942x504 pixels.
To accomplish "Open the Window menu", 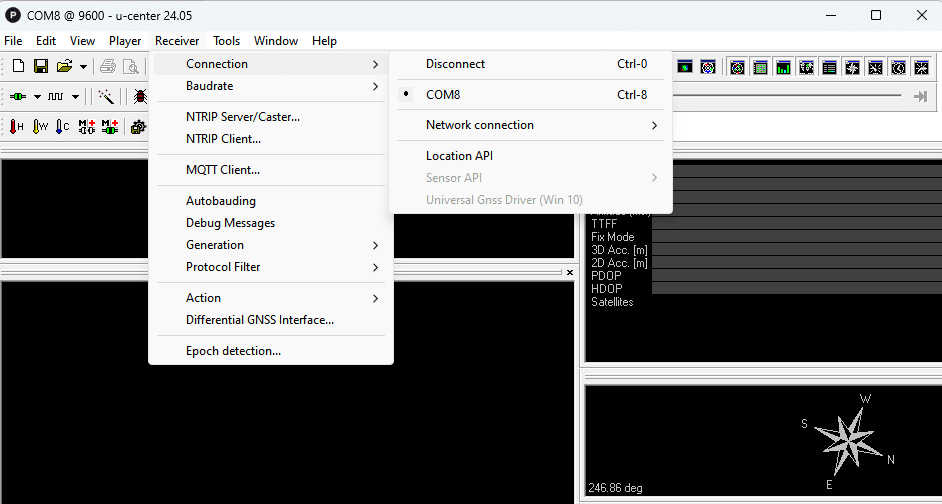I will (x=276, y=41).
